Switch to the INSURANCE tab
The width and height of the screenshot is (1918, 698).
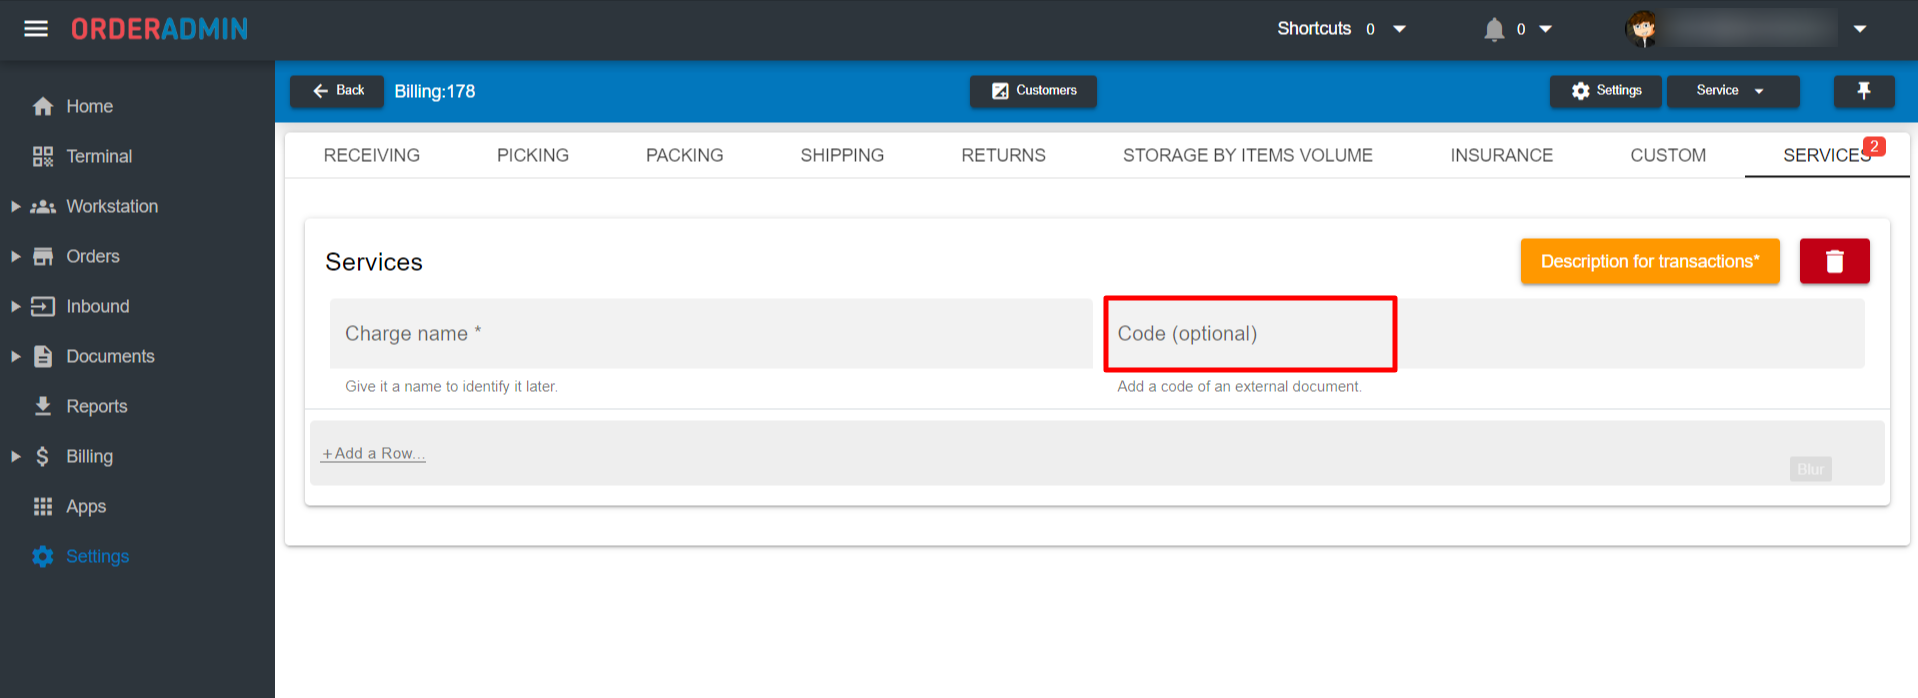coord(1502,155)
